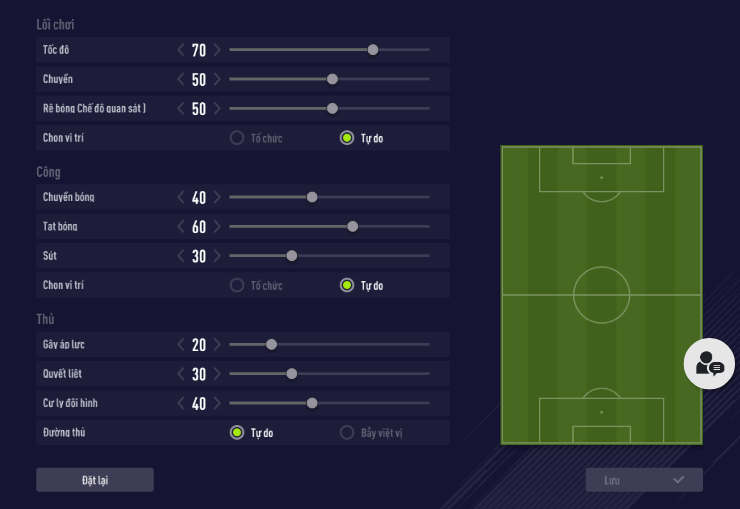This screenshot has width=740, height=509.
Task: Decrease Chuyền value with left arrow
Action: pos(181,79)
